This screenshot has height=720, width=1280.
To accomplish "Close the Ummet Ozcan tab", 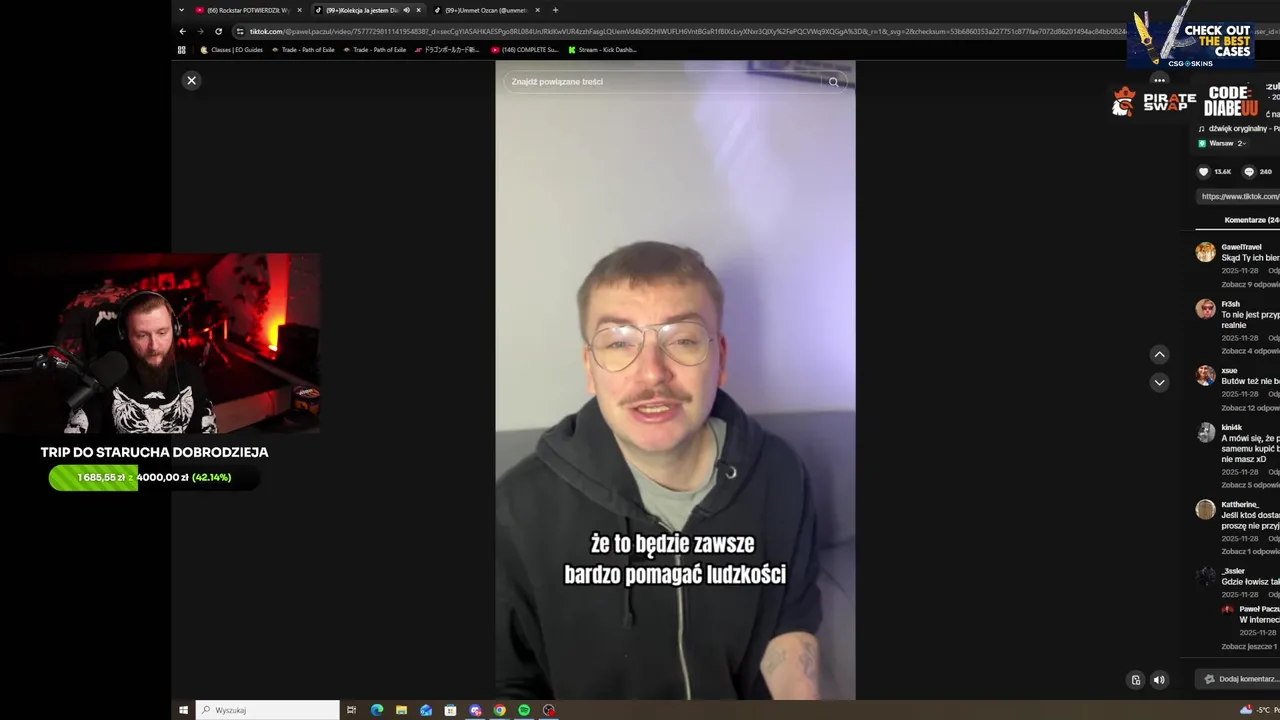I will (537, 10).
